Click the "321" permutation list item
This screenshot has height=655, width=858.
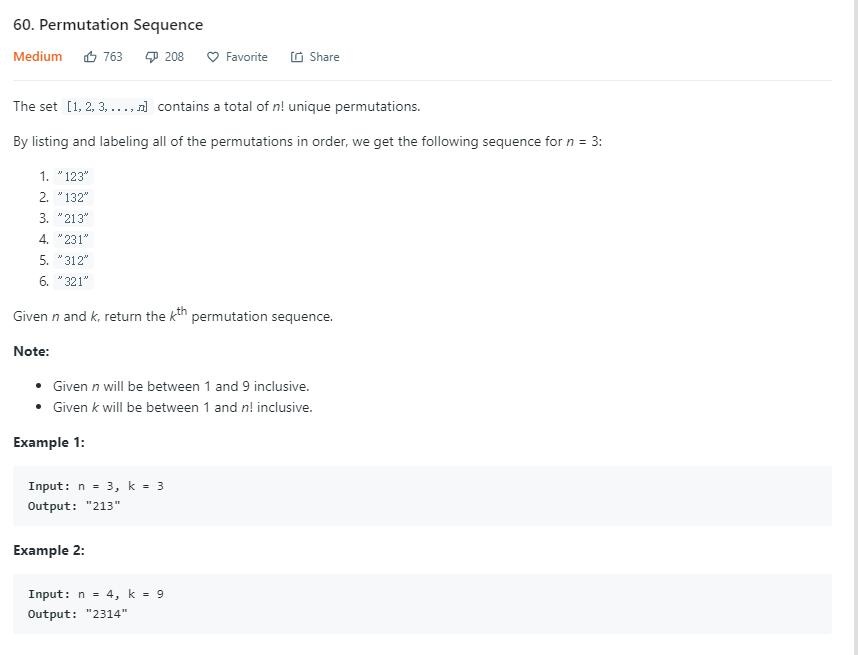coord(73,282)
